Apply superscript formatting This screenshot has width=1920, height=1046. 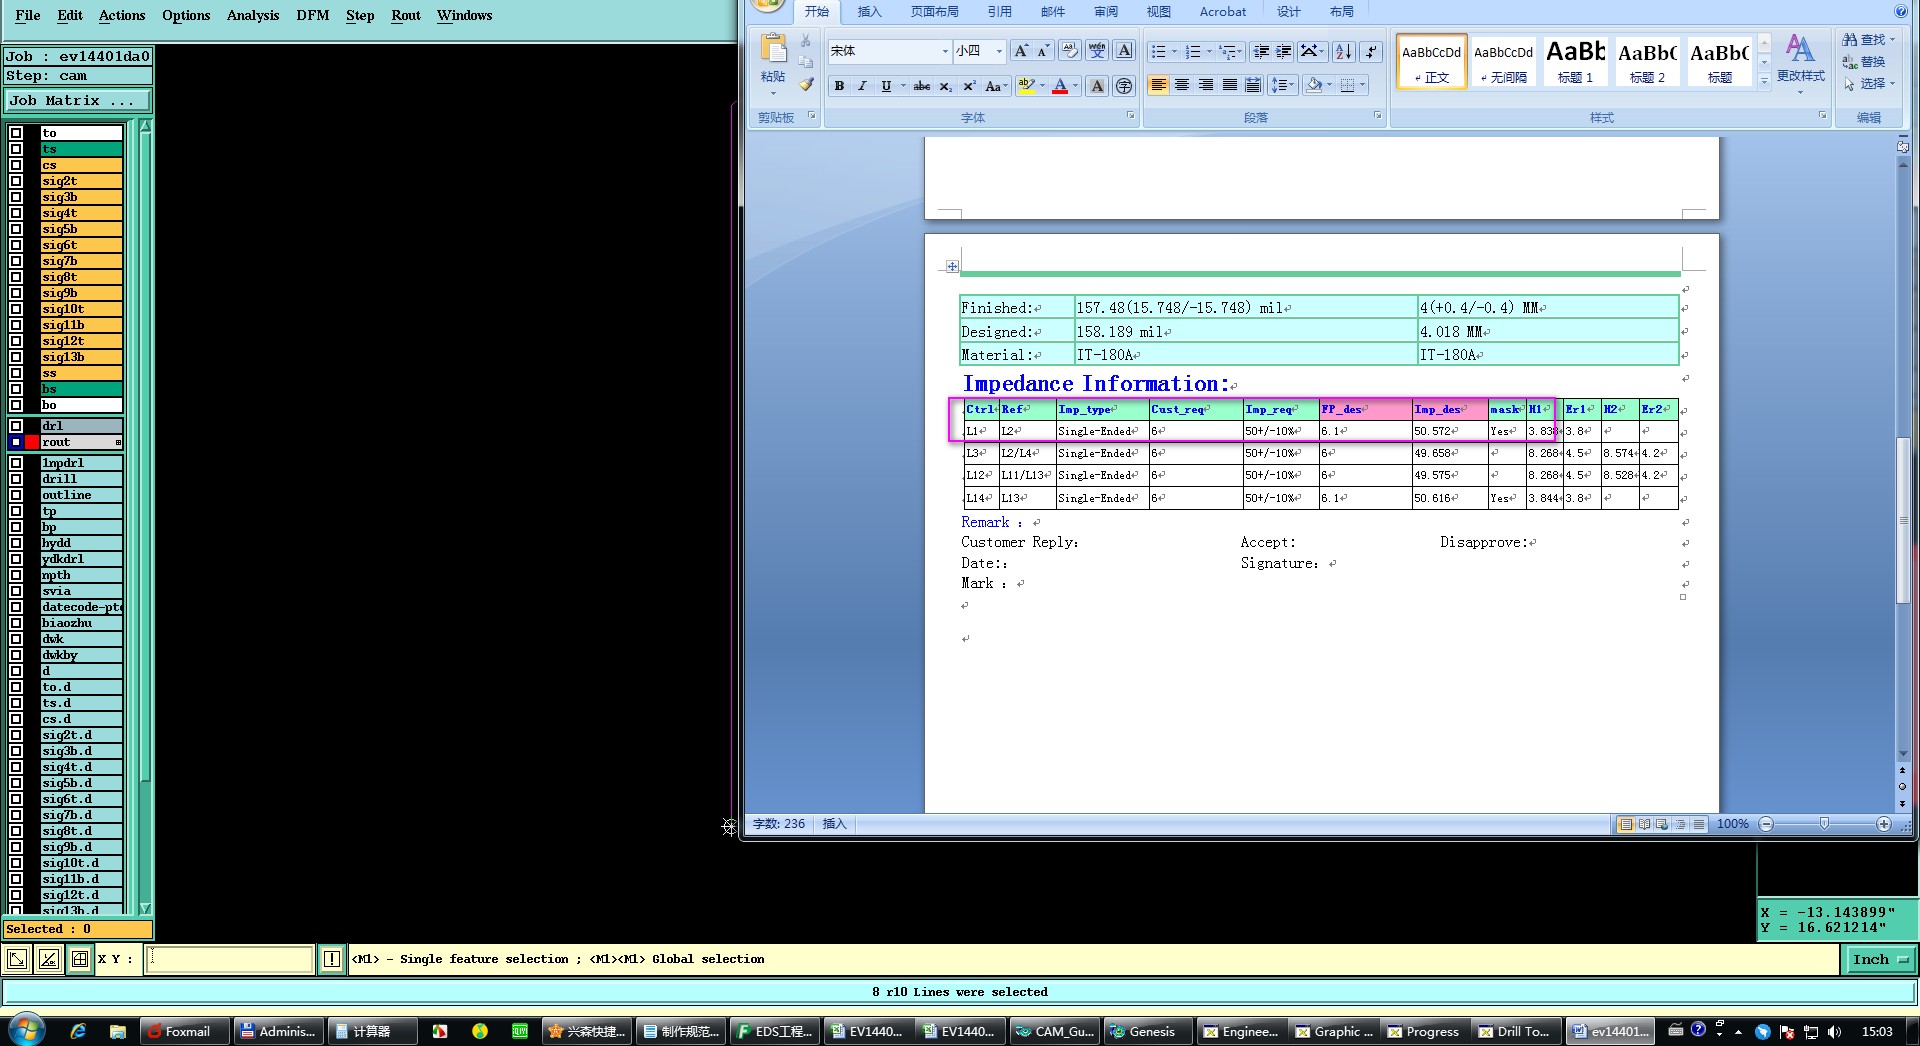click(969, 86)
